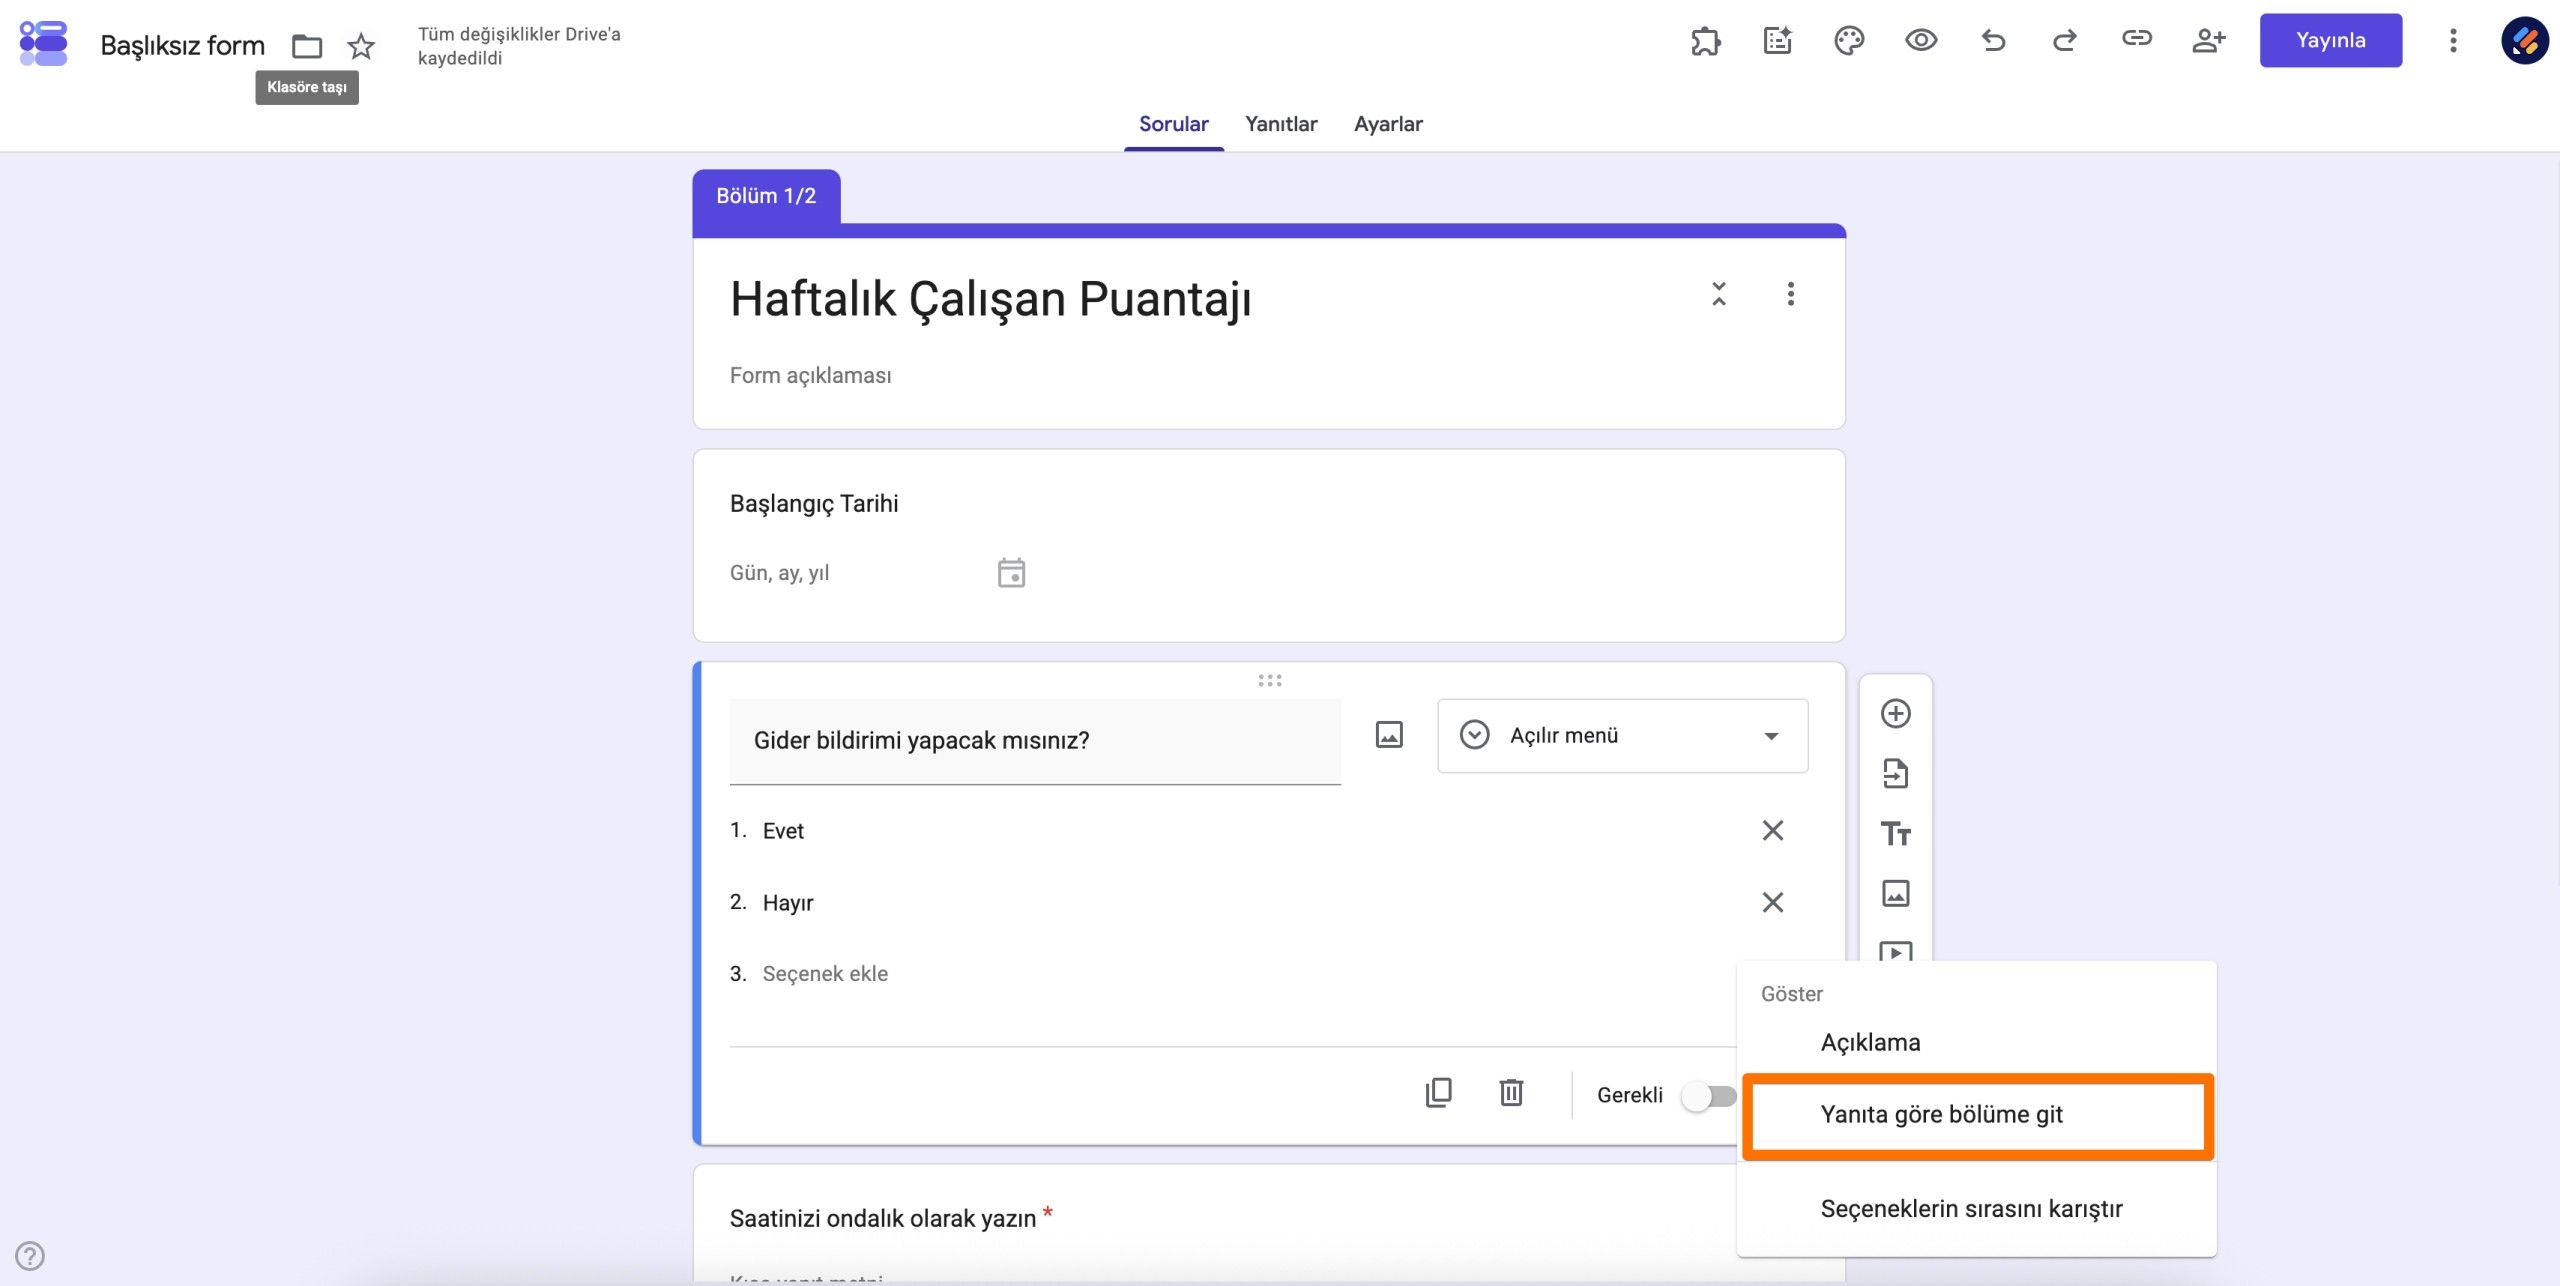Click the Gider bildirimi yapacak mısınız? question field
2560x1286 pixels.
click(x=1035, y=741)
